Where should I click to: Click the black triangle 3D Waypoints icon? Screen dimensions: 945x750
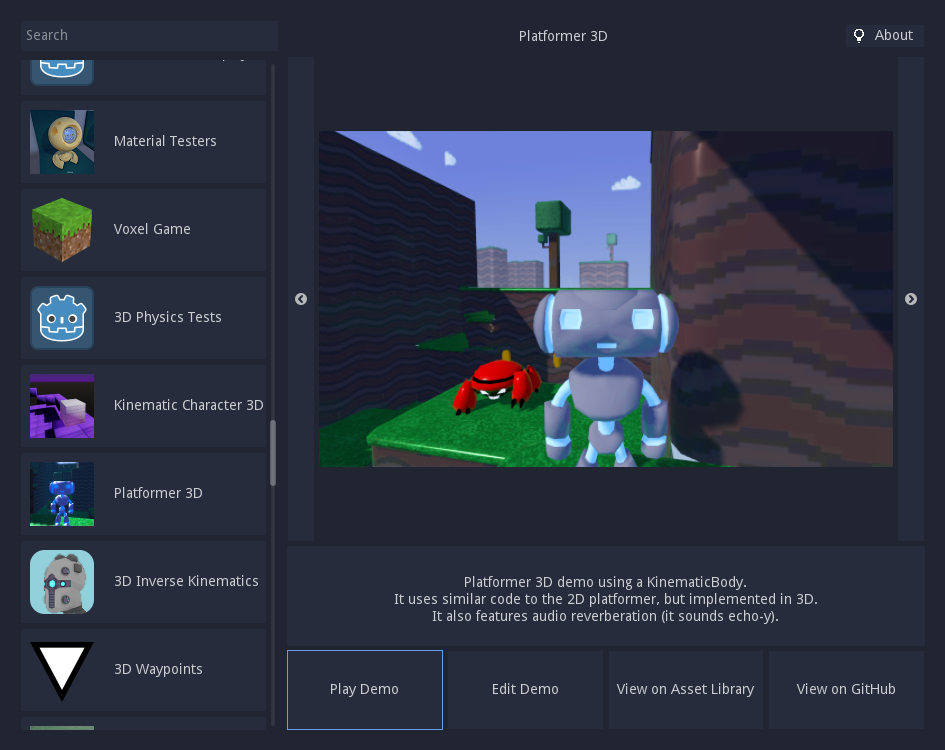pos(62,669)
